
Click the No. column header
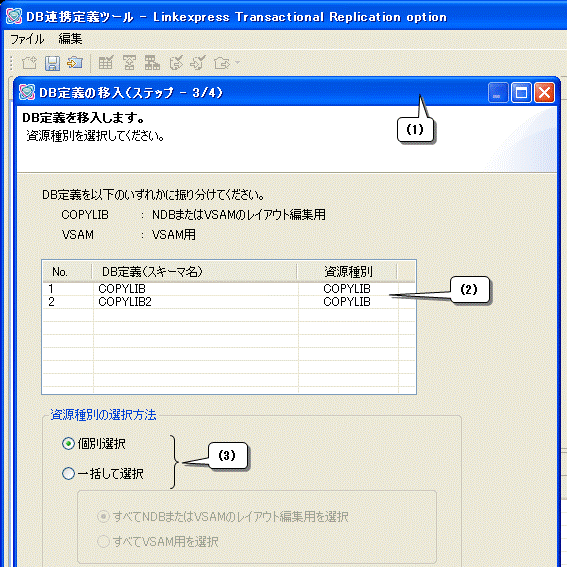coord(67,272)
